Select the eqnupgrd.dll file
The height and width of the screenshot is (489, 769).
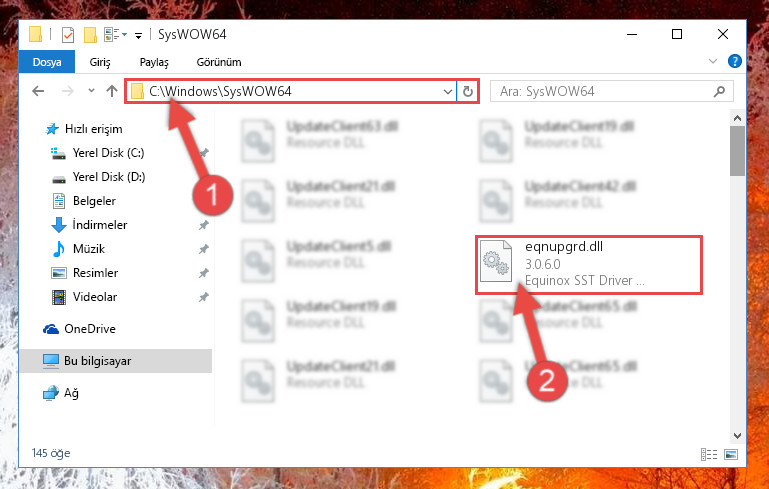coord(589,264)
